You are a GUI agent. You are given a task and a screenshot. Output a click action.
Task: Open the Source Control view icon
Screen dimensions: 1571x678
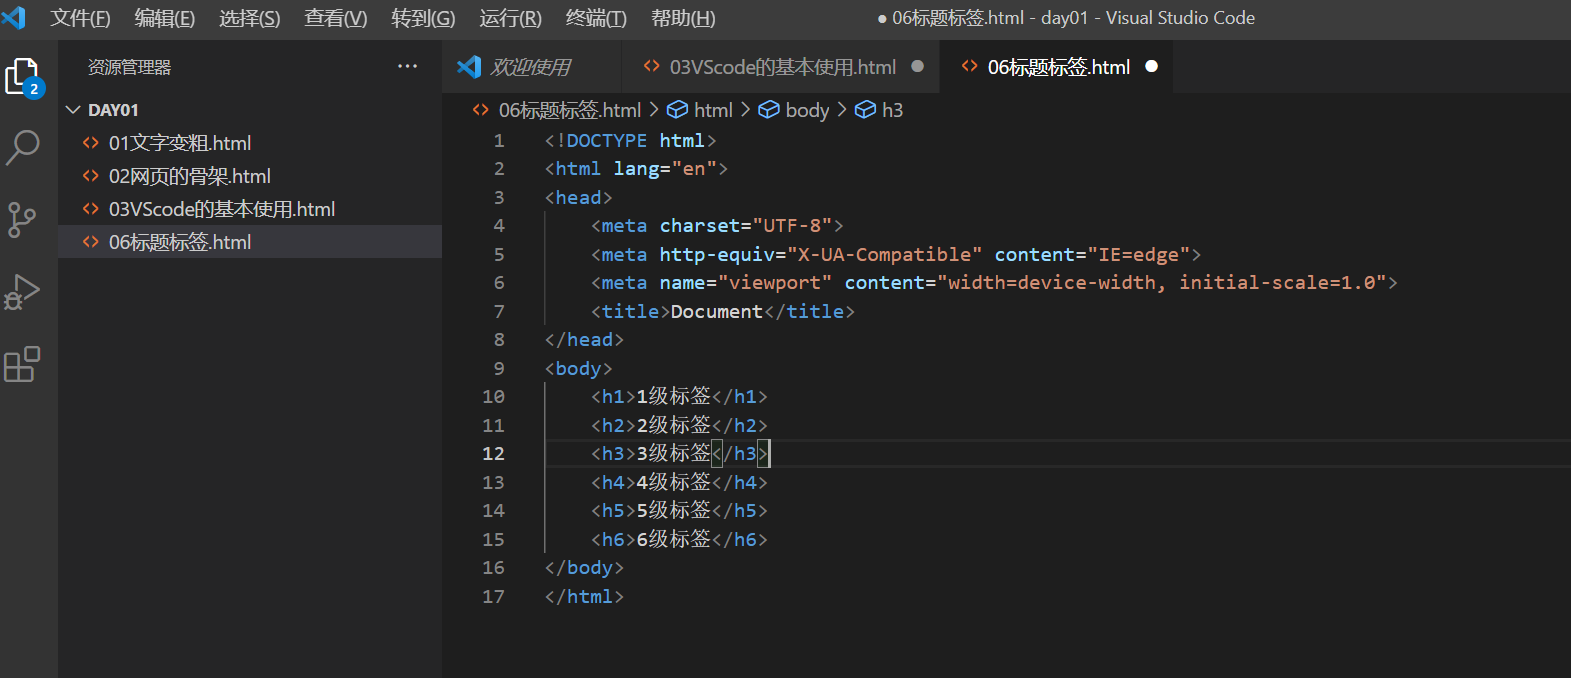[21, 220]
